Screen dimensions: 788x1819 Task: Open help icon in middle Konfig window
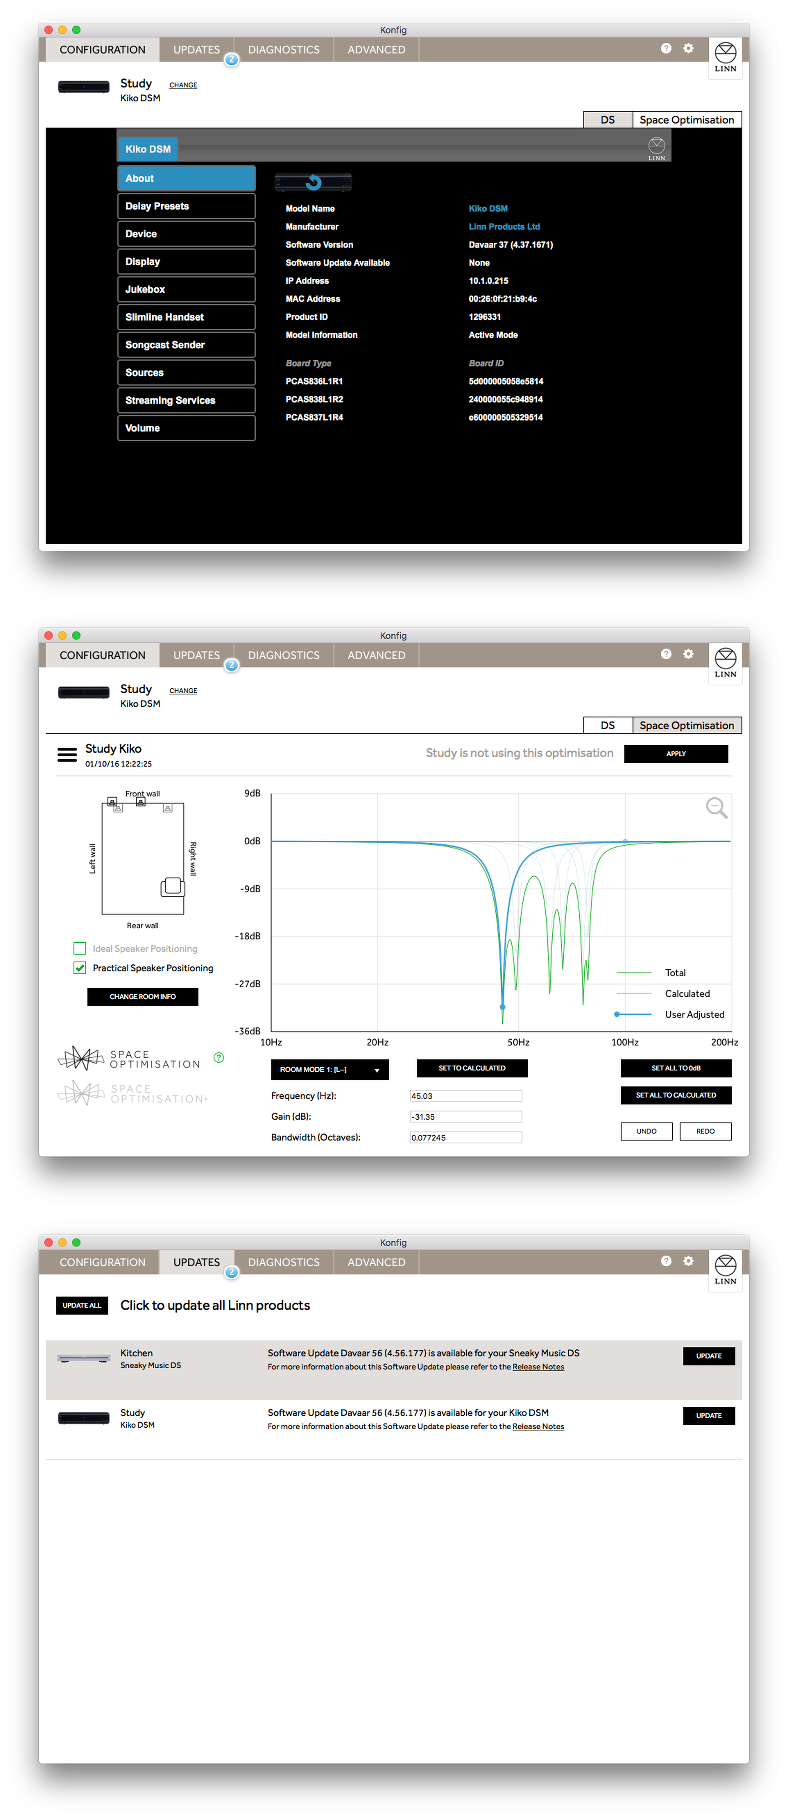coord(666,654)
